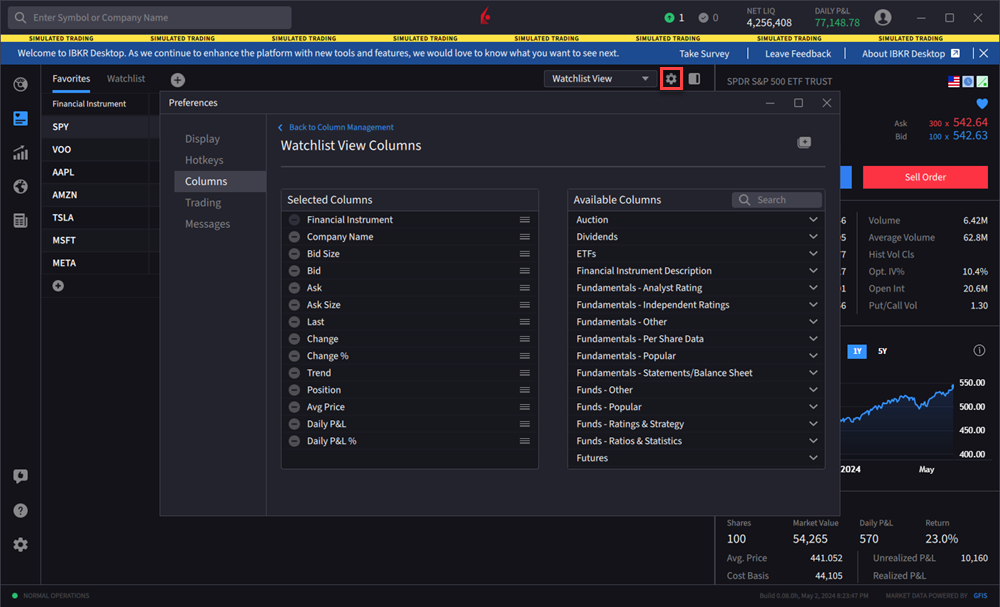
Task: Open the Display preferences section
Action: (x=202, y=139)
